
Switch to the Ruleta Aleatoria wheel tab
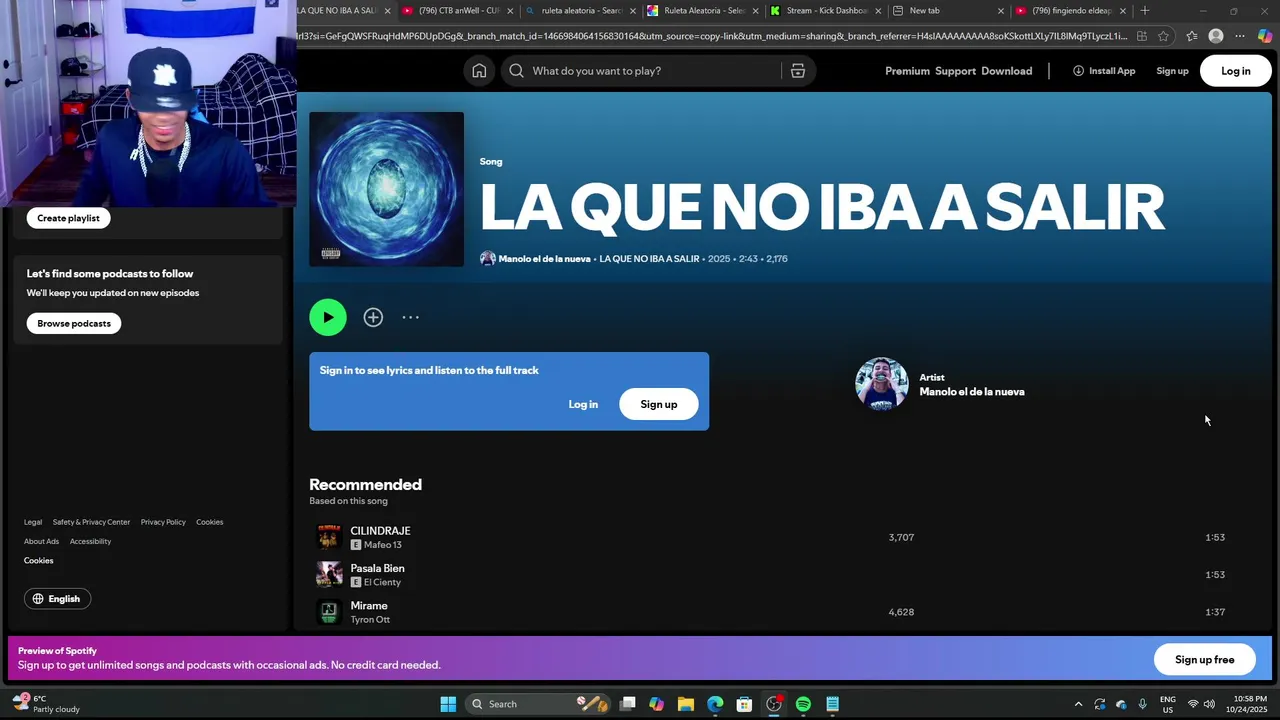[703, 11]
